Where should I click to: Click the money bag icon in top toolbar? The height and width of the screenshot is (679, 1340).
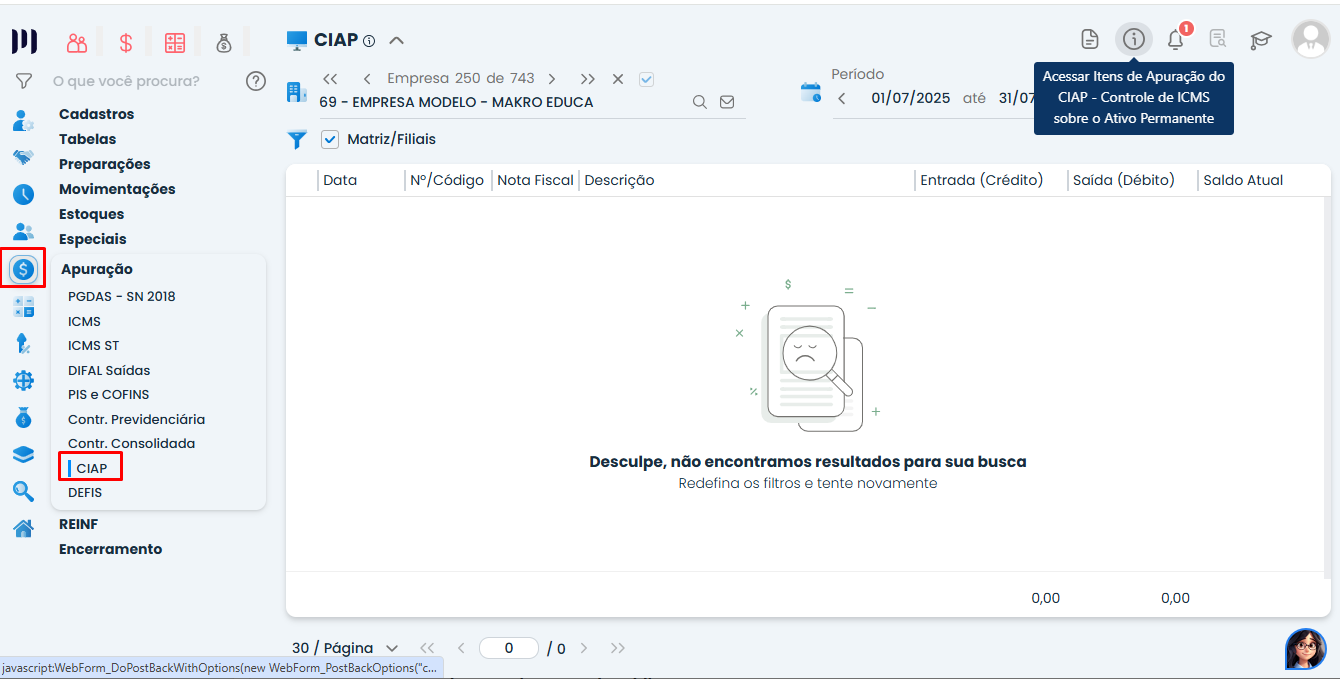pos(224,43)
